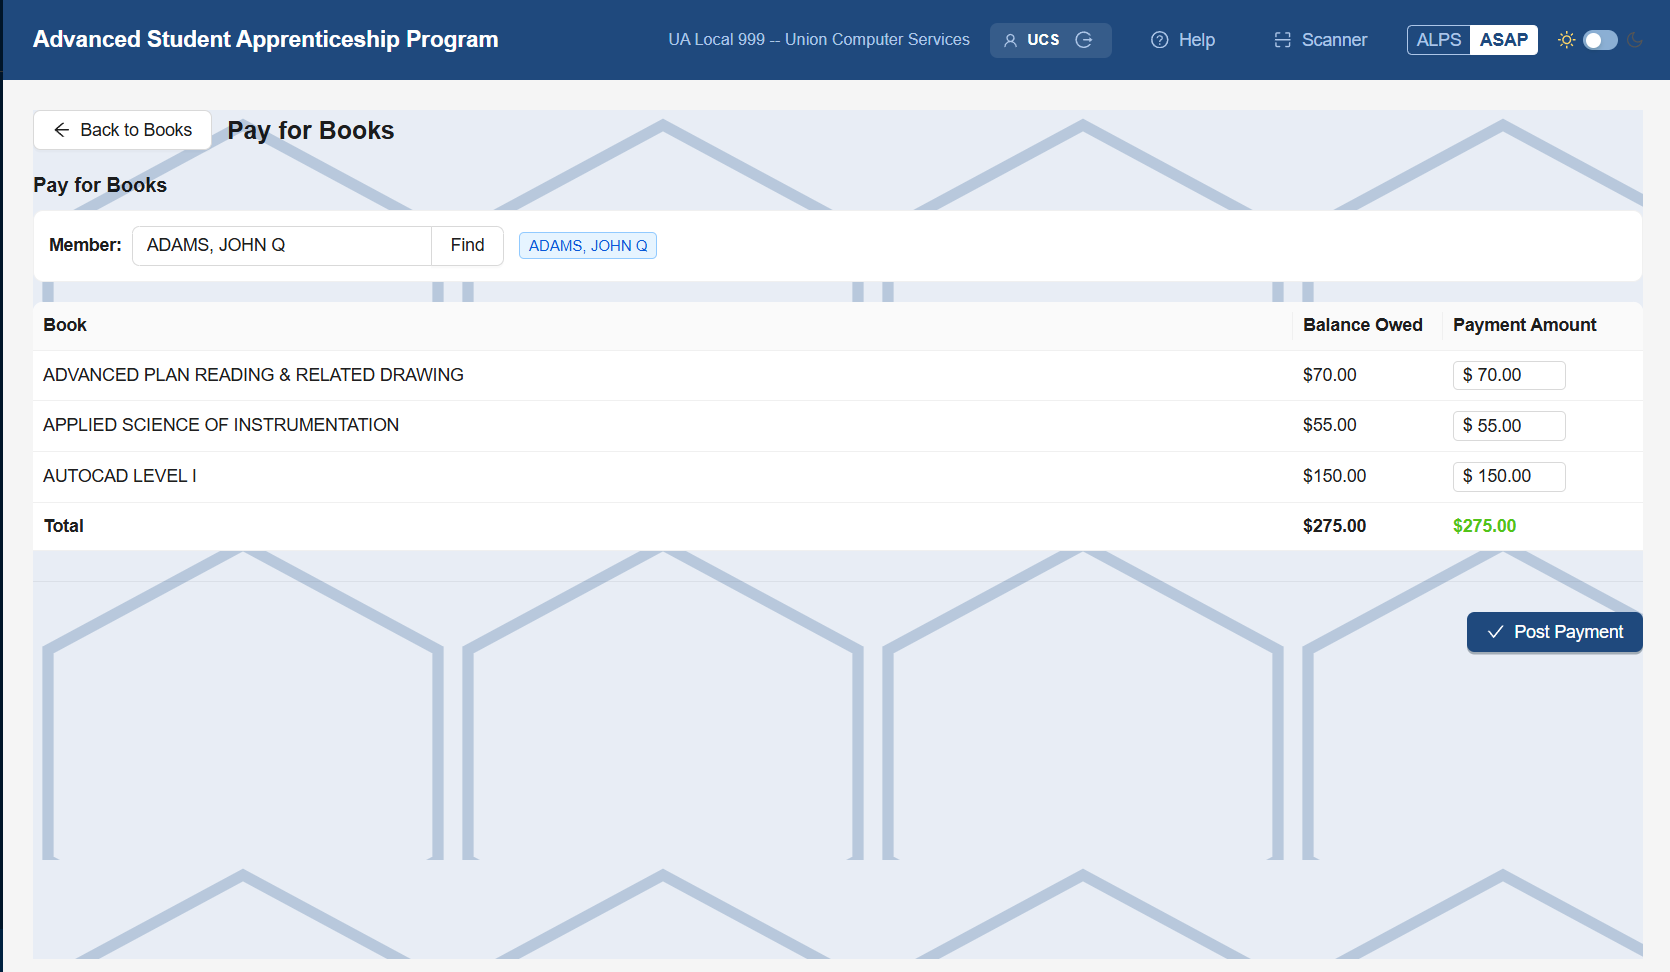Screen dimensions: 1670x972
Task: Edit payment amount for Applied Science of Instrumentation
Action: 1509,426
